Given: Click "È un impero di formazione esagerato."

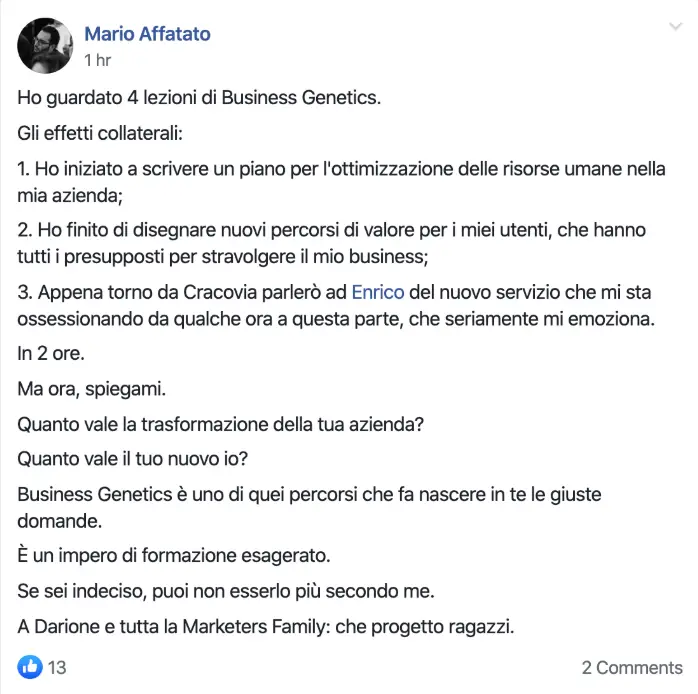Looking at the screenshot, I should pos(174,555).
